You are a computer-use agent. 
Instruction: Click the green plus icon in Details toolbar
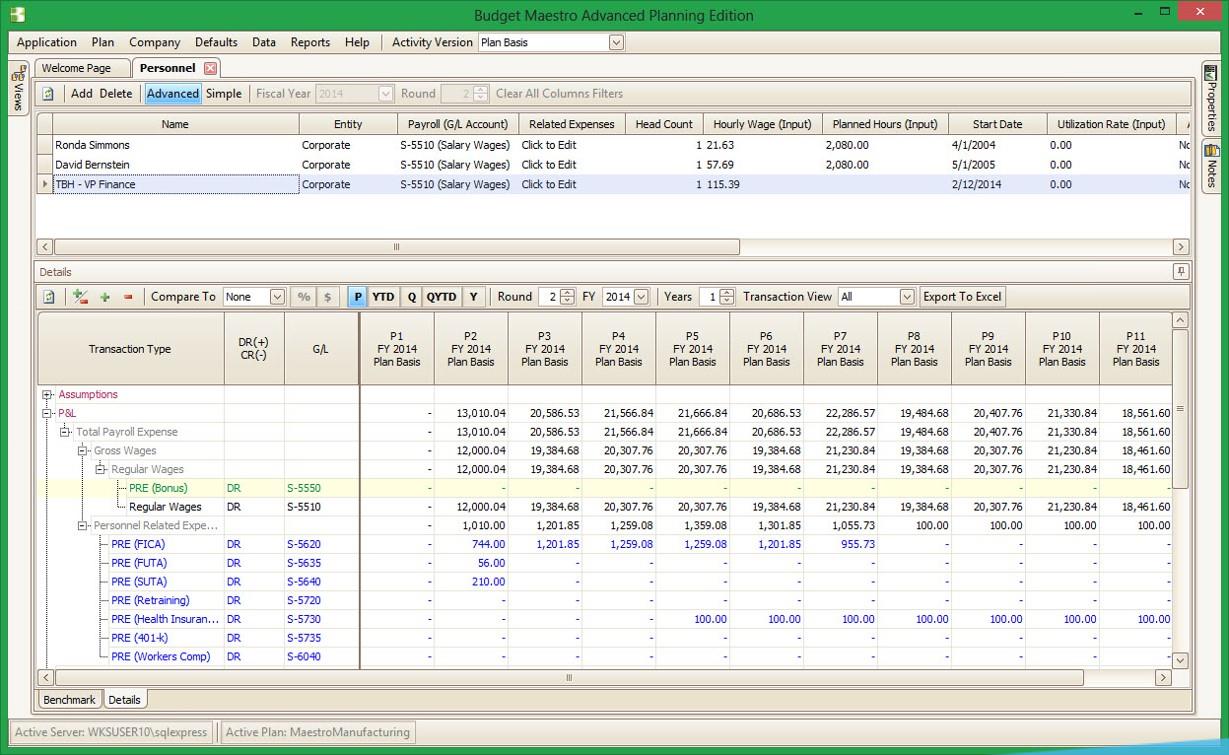pyautogui.click(x=105, y=297)
